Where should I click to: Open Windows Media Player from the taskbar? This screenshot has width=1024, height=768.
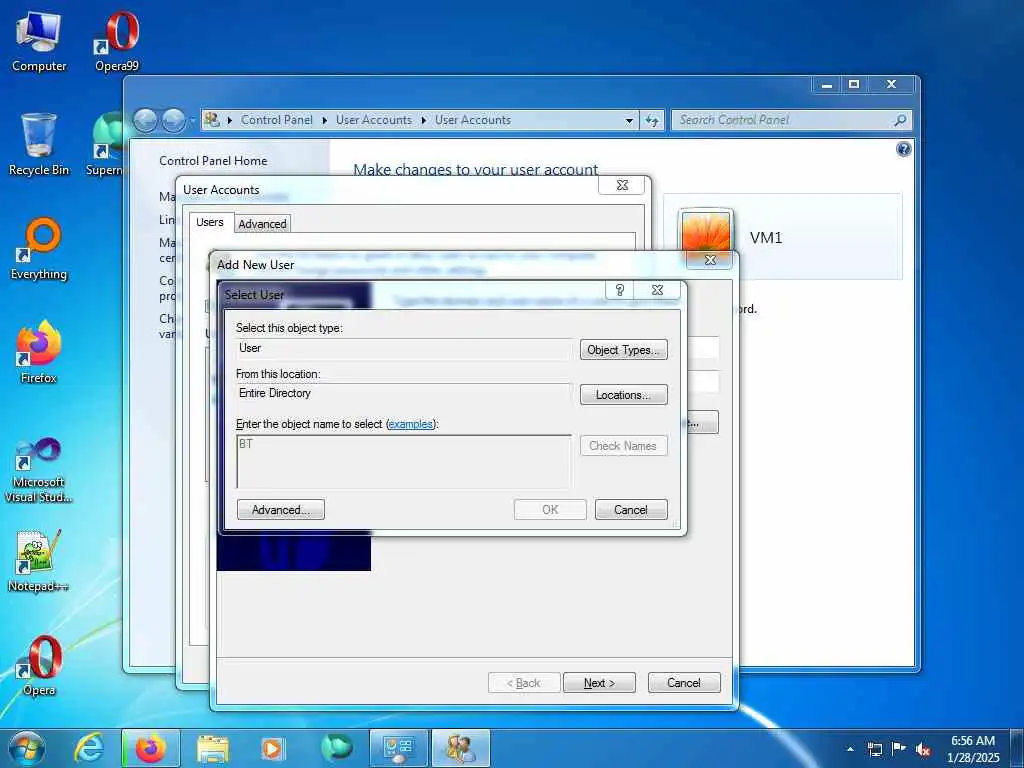(273, 748)
